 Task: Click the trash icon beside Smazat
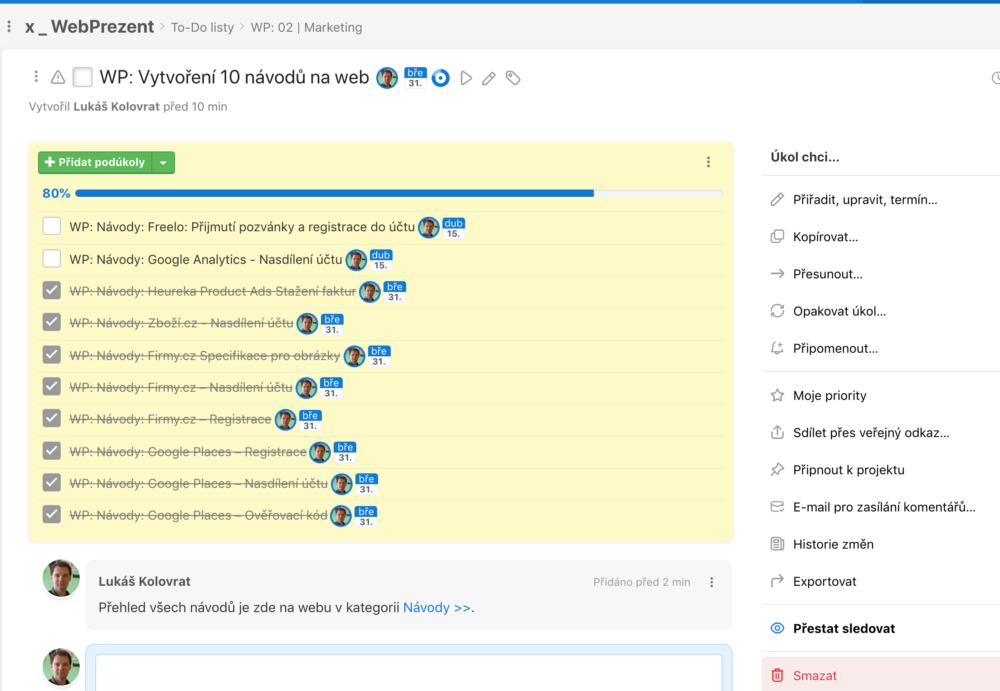(777, 676)
